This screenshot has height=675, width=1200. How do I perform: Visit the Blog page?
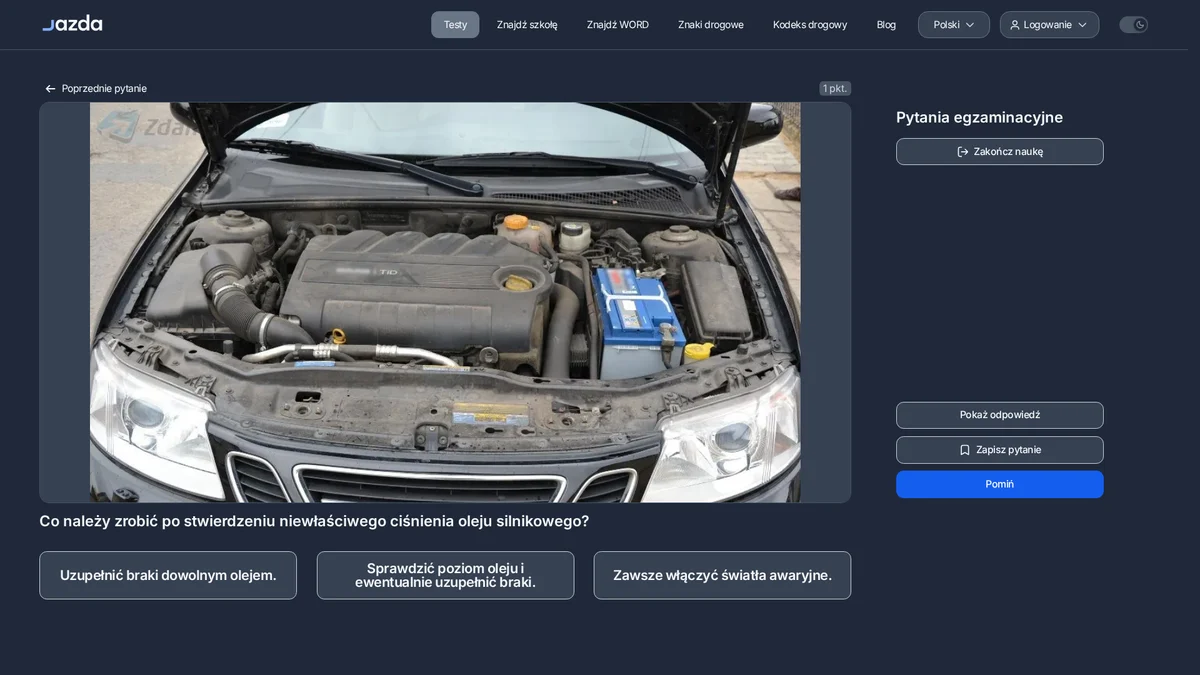(x=886, y=25)
